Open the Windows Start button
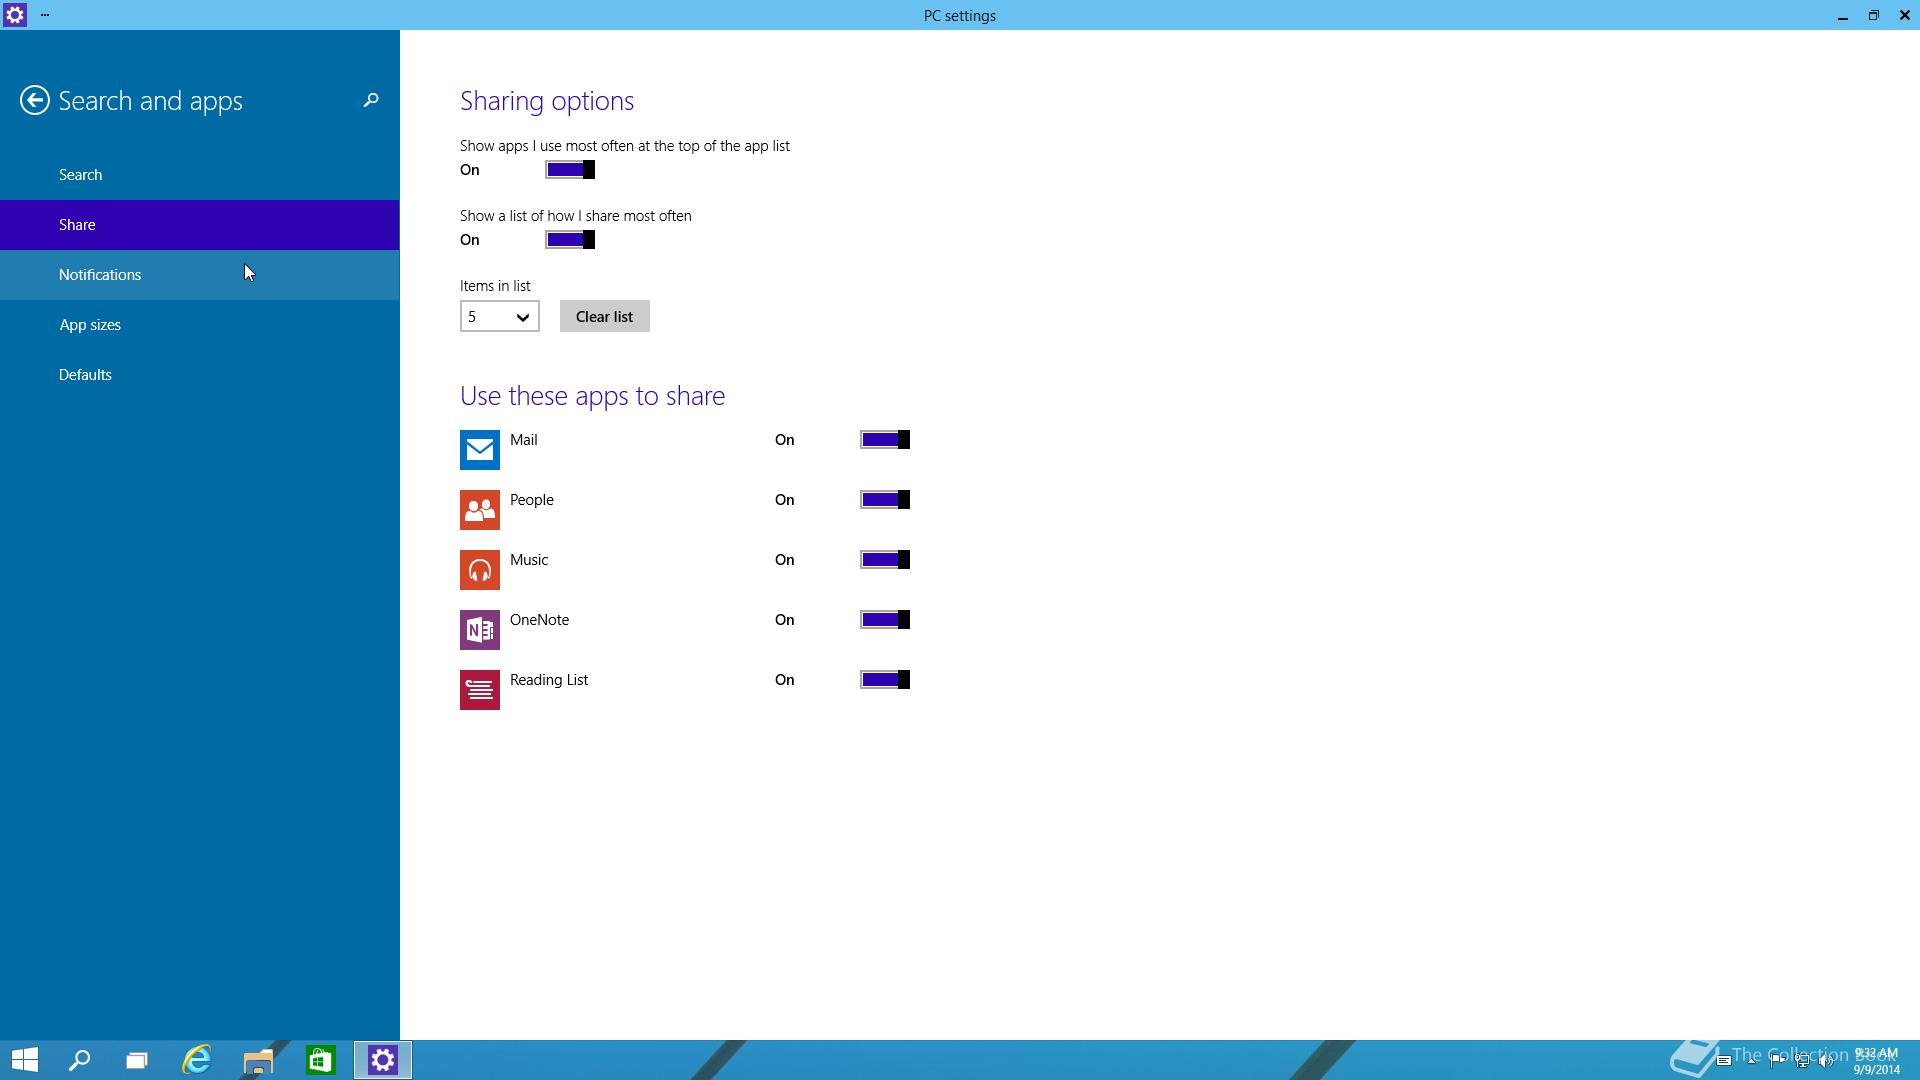This screenshot has height=1080, width=1920. point(24,1060)
